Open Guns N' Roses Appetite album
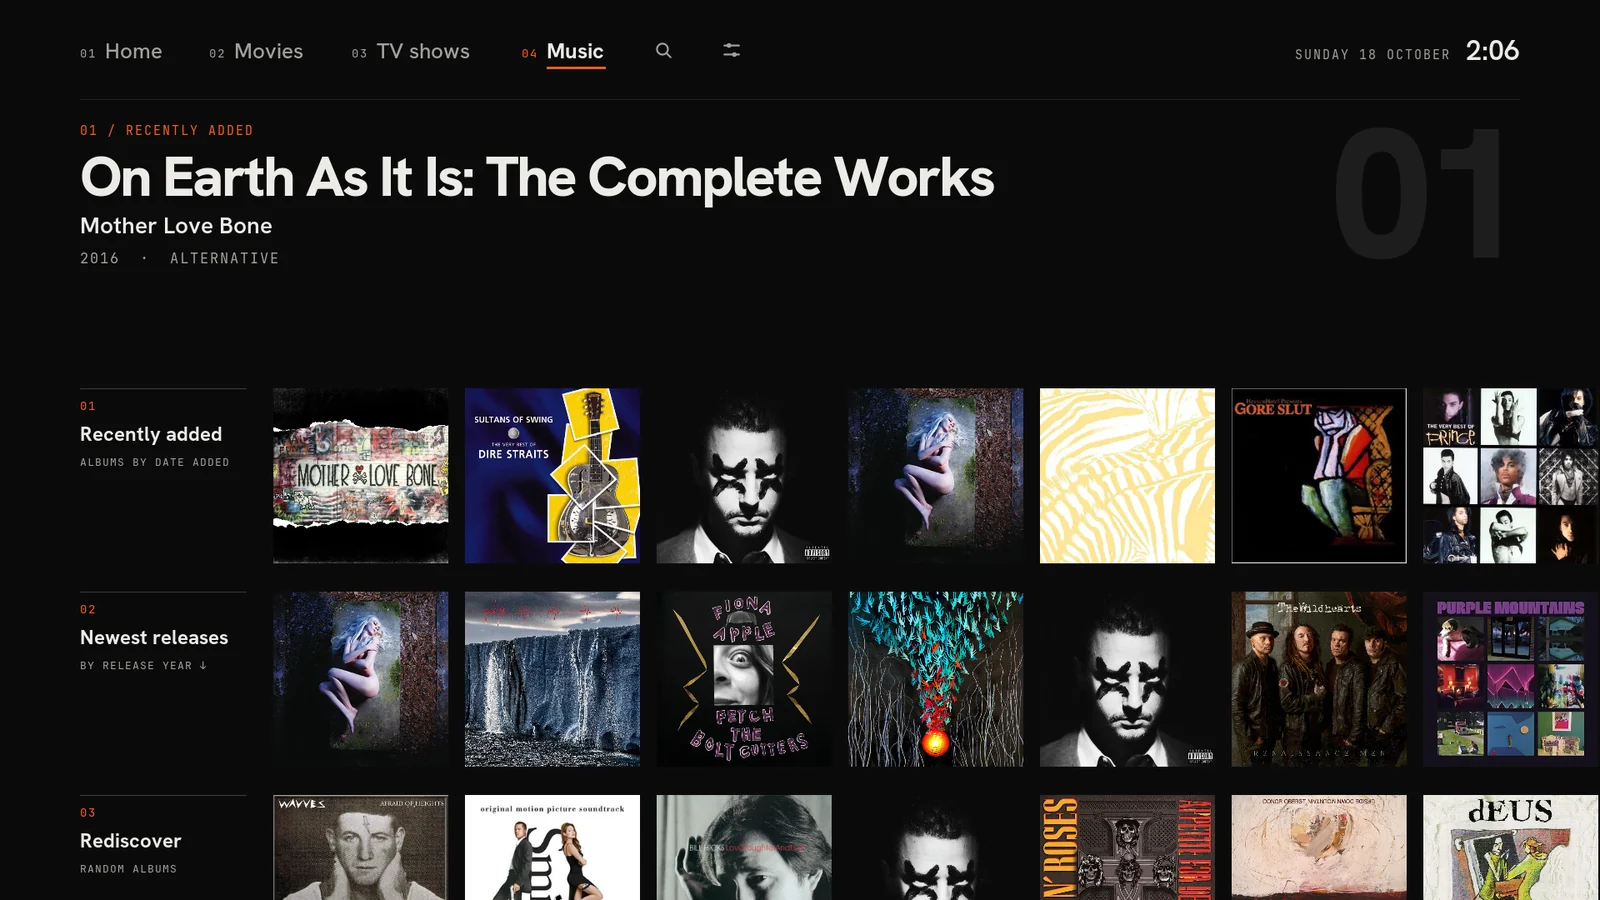 coord(1128,848)
